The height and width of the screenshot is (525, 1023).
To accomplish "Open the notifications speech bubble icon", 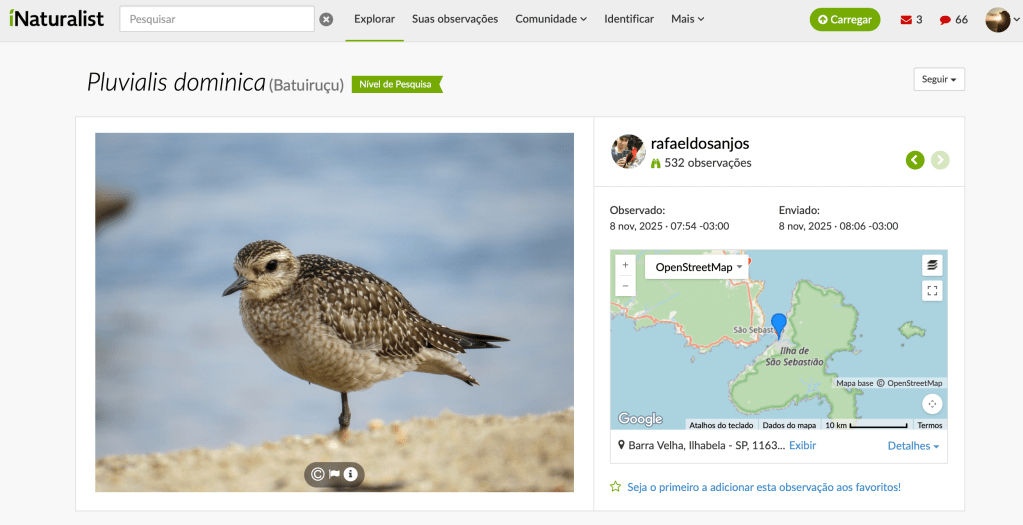I will click(x=944, y=19).
